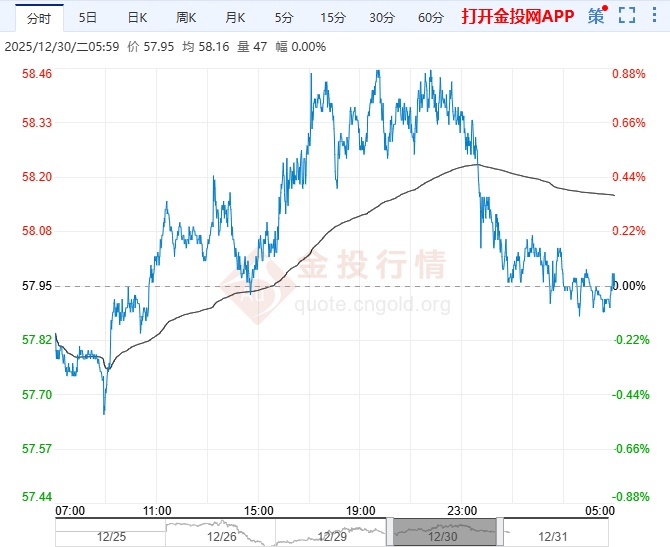Screen dimensions: 670x547
Task: Click the 19:00 time axis label
Action: tap(360, 511)
